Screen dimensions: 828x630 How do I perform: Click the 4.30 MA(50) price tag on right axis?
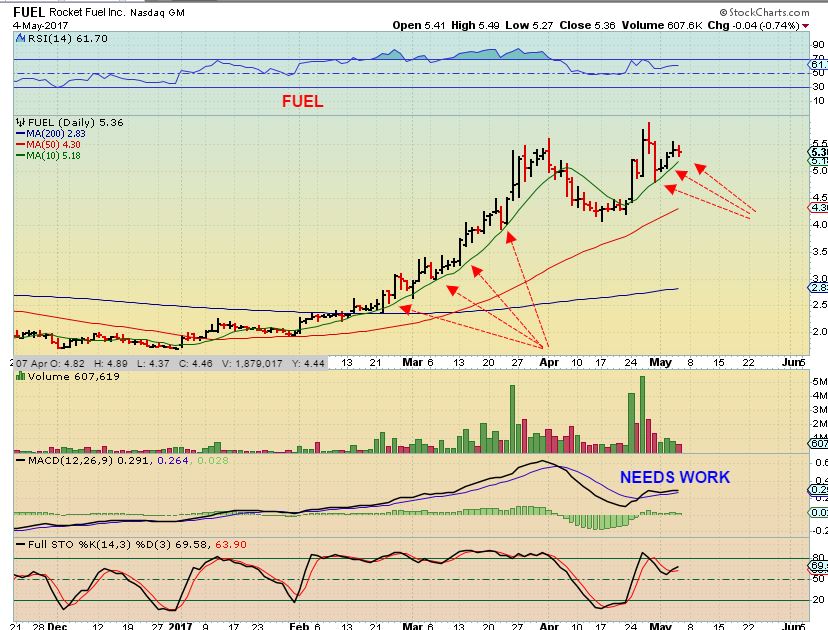818,208
